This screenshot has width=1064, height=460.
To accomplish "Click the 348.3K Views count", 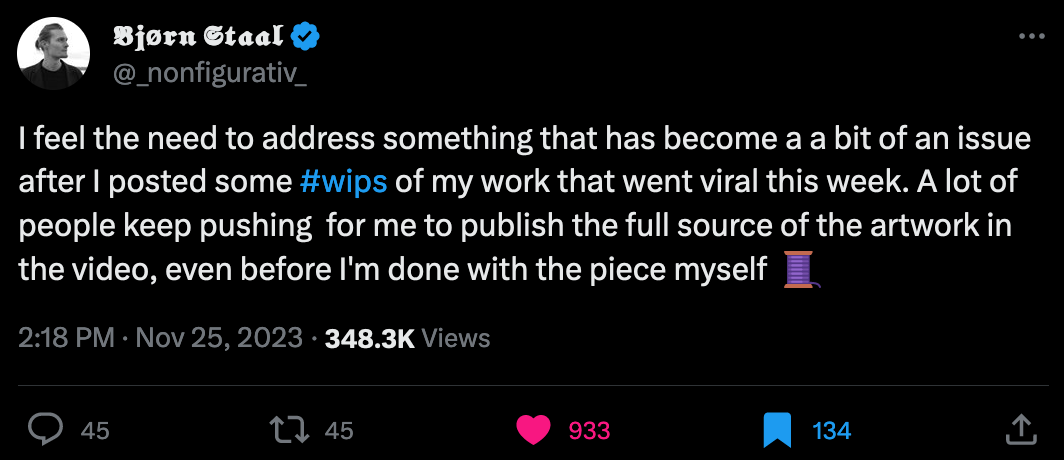I will click(x=407, y=338).
